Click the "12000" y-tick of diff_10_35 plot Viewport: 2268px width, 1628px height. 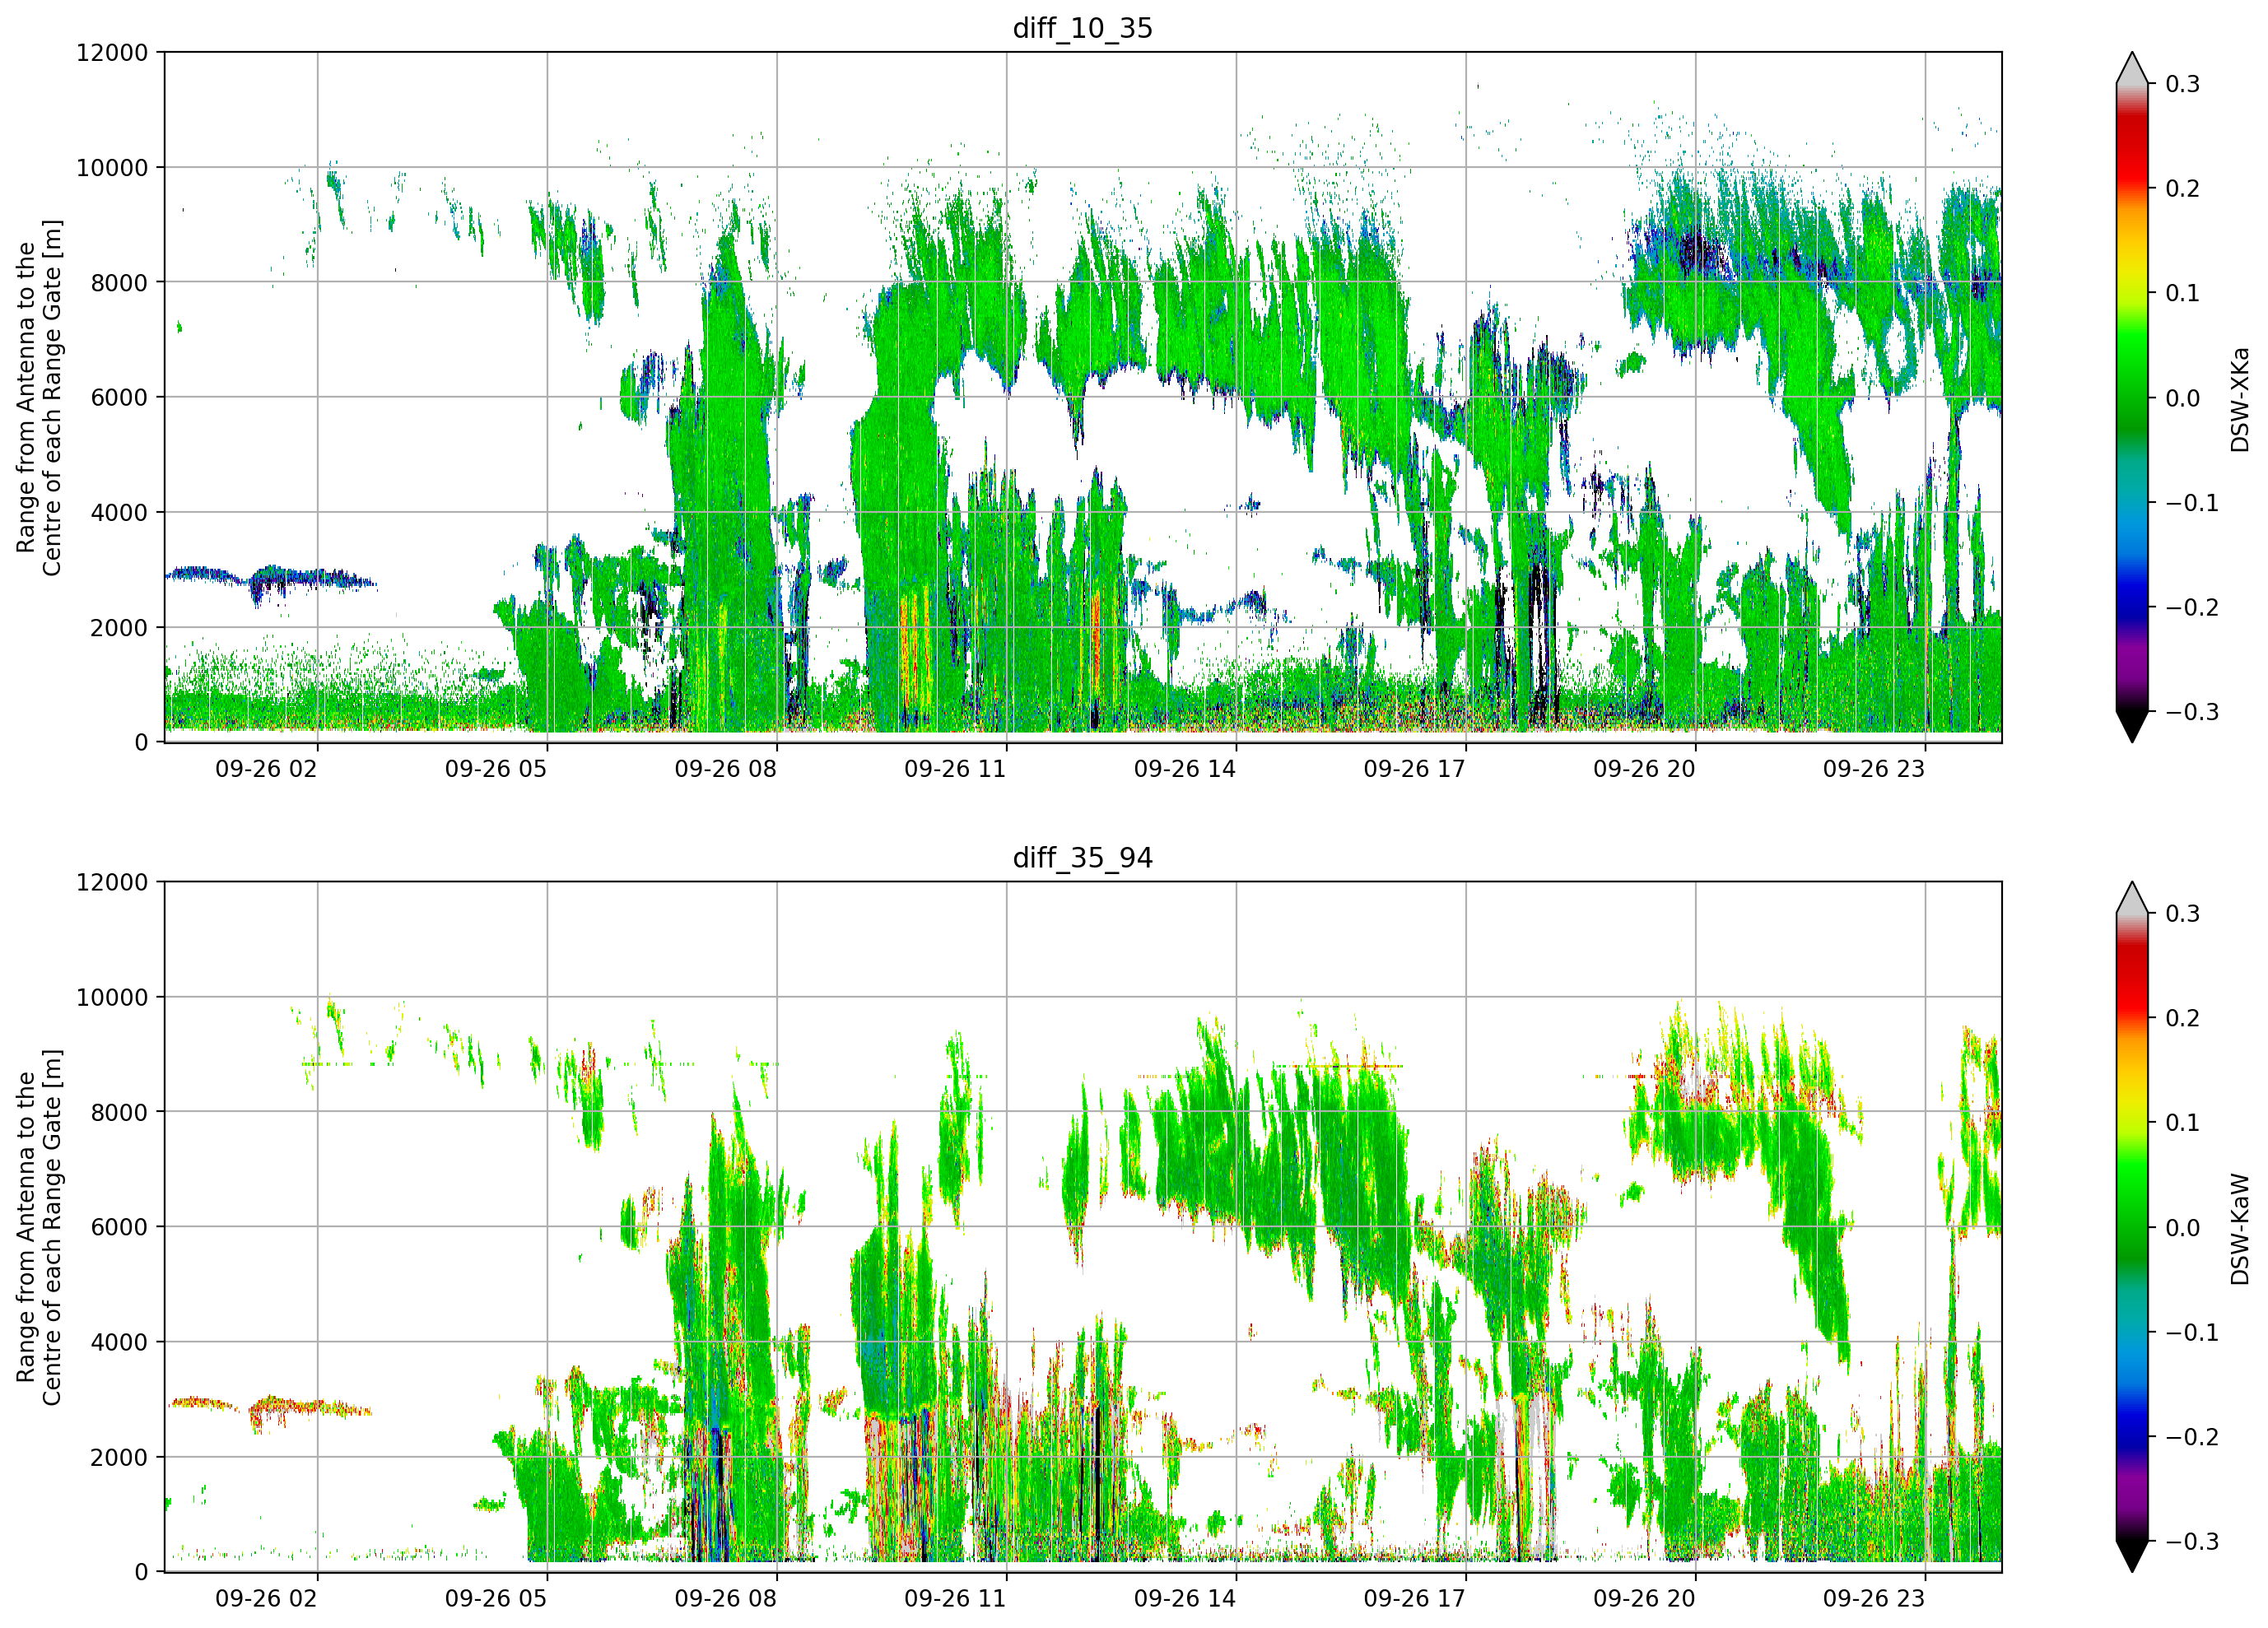(112, 52)
